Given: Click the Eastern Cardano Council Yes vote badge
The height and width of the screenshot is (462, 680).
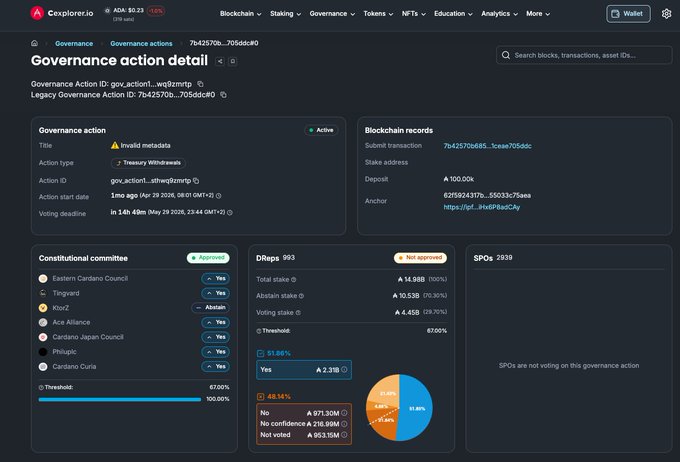Looking at the screenshot, I should [216, 279].
